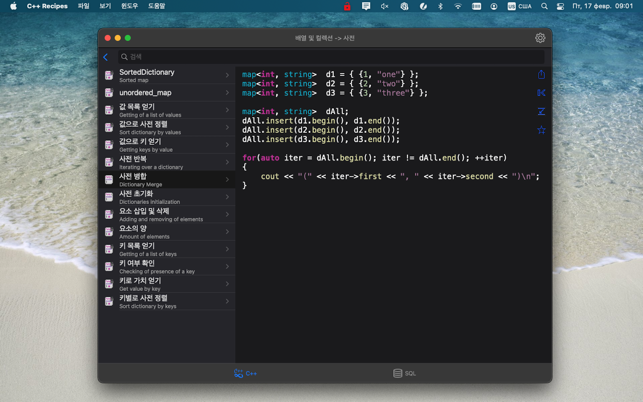Click the icon next to Adding and removing of elements

click(109, 214)
